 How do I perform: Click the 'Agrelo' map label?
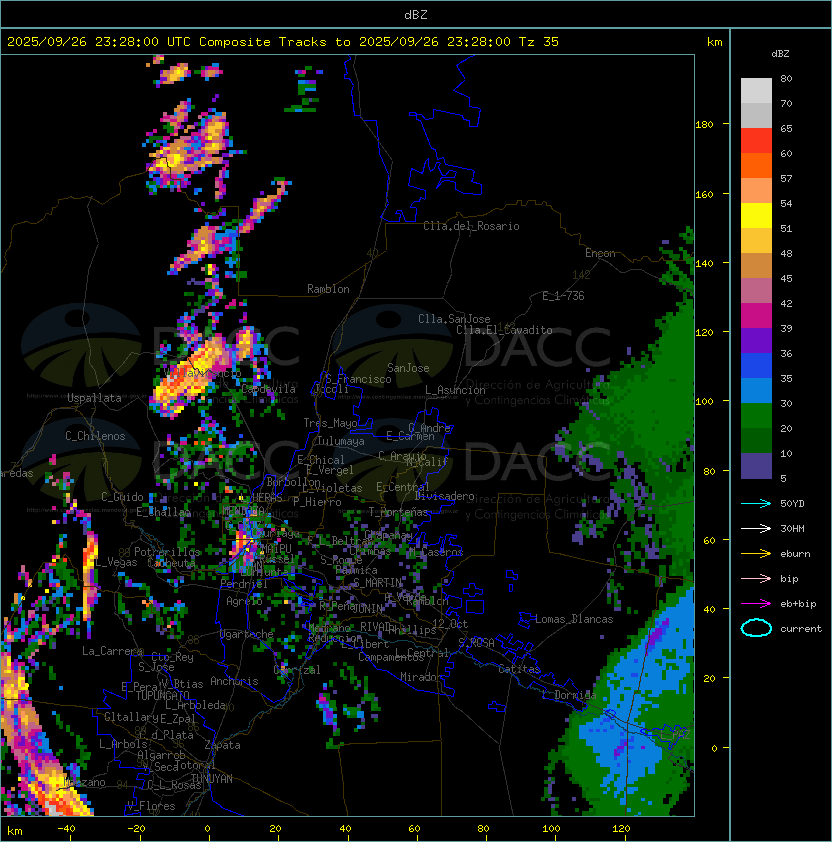click(244, 601)
